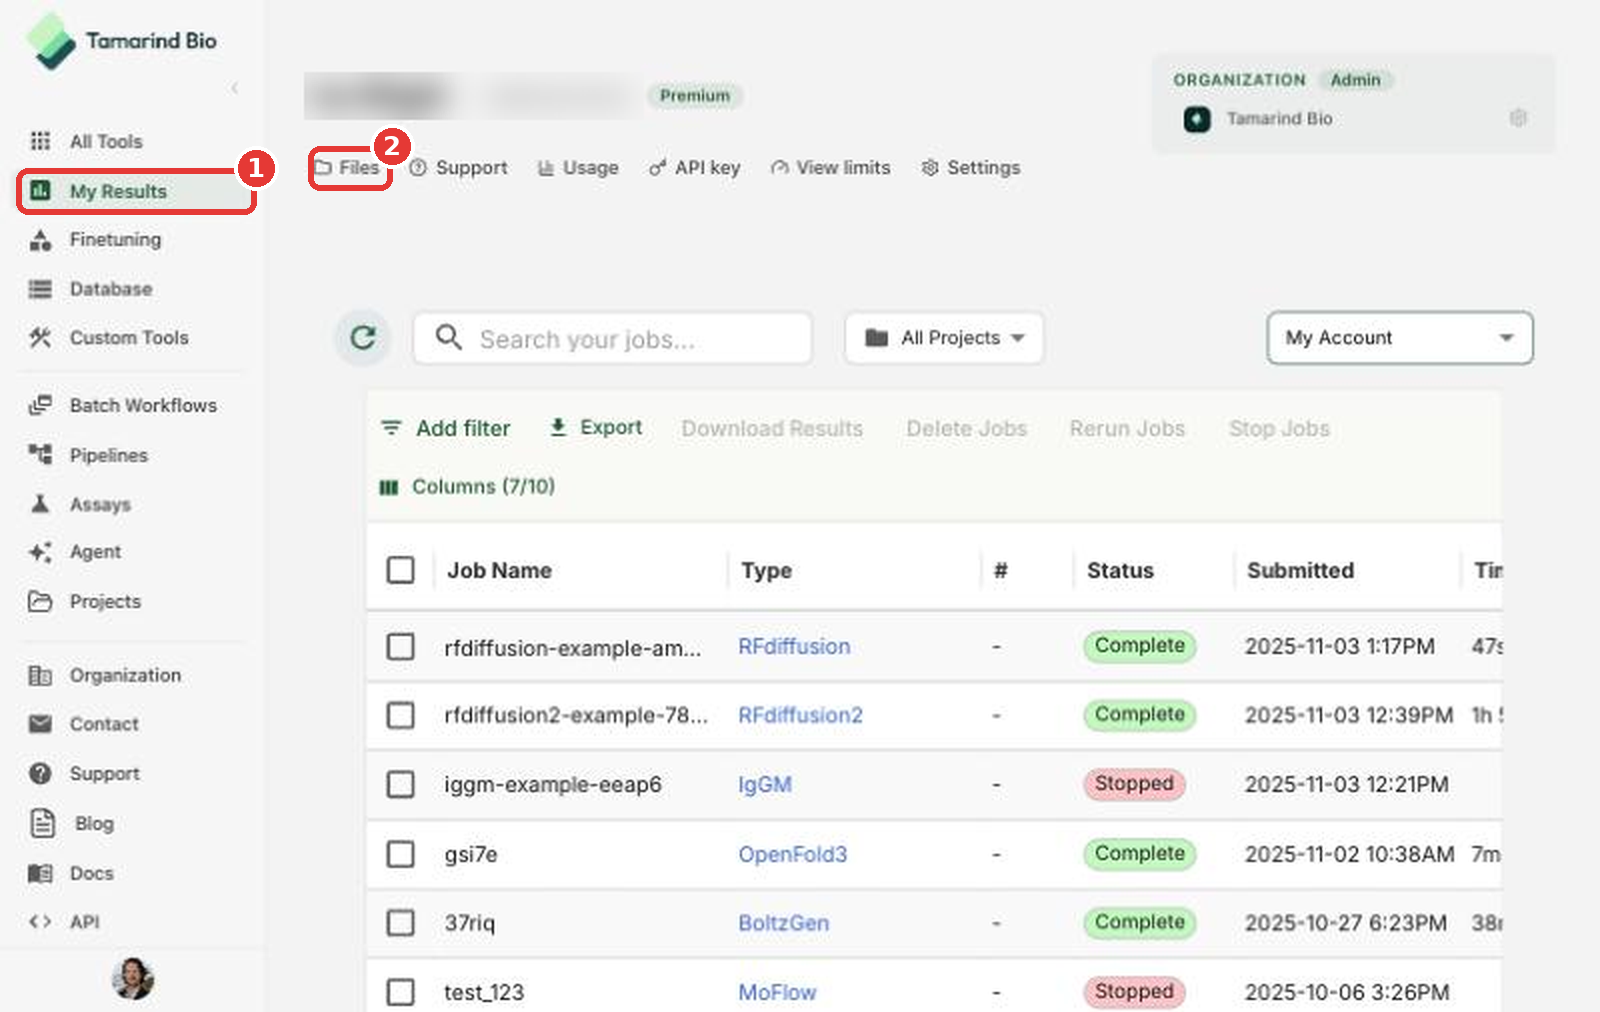The height and width of the screenshot is (1012, 1600).
Task: Open the All Projects dropdown
Action: point(944,338)
